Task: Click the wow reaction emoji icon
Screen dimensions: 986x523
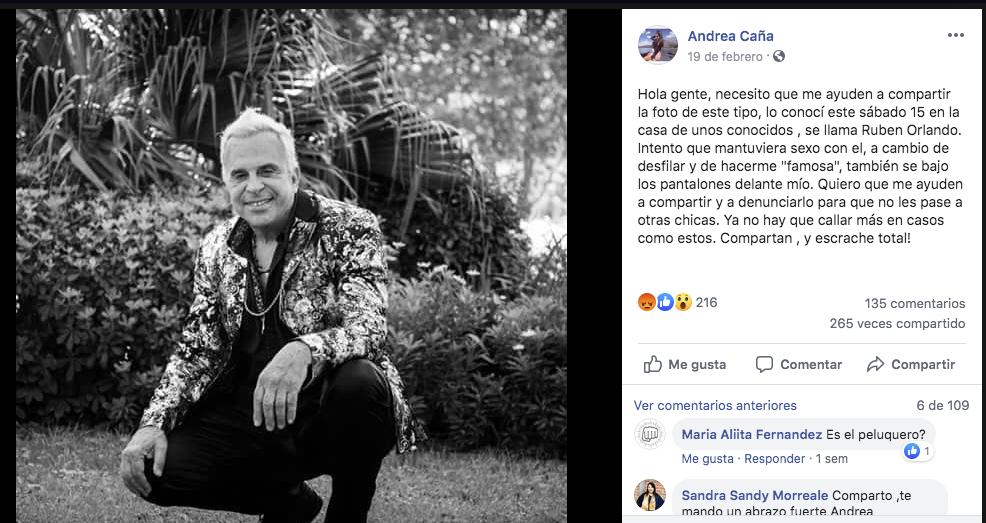Action: (x=683, y=302)
